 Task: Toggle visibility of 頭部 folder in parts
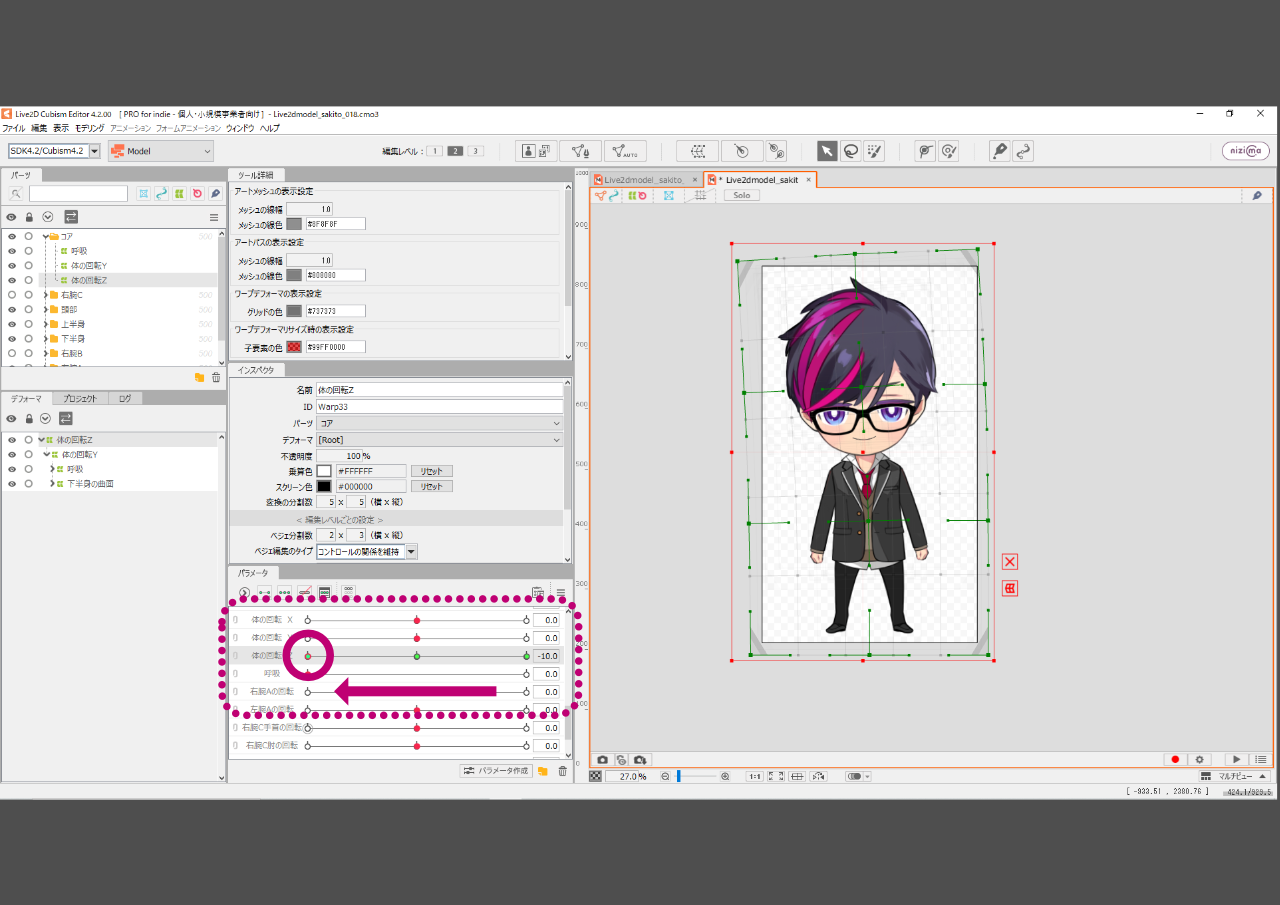point(11,310)
